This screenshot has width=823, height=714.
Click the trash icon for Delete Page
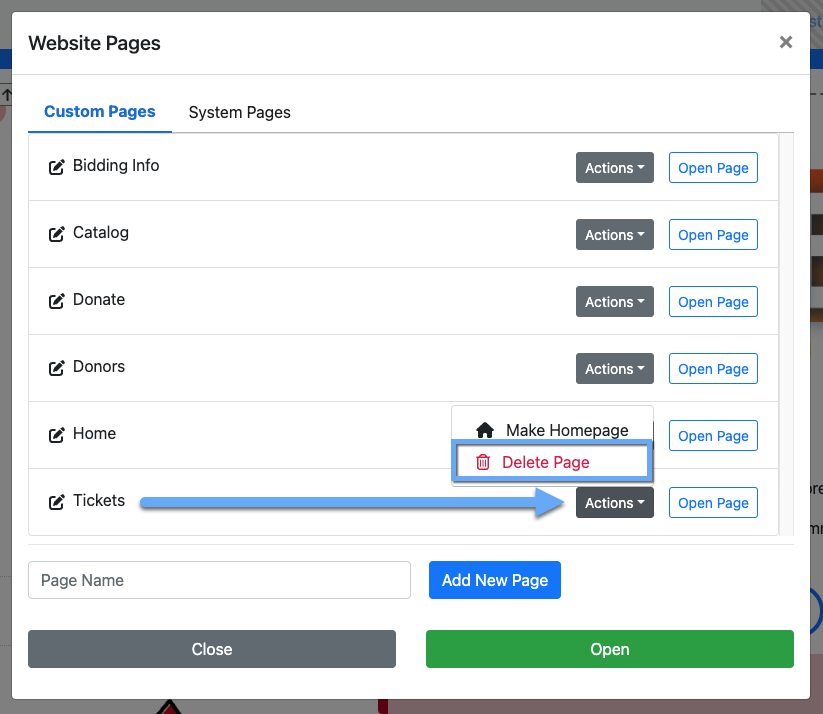tap(483, 462)
